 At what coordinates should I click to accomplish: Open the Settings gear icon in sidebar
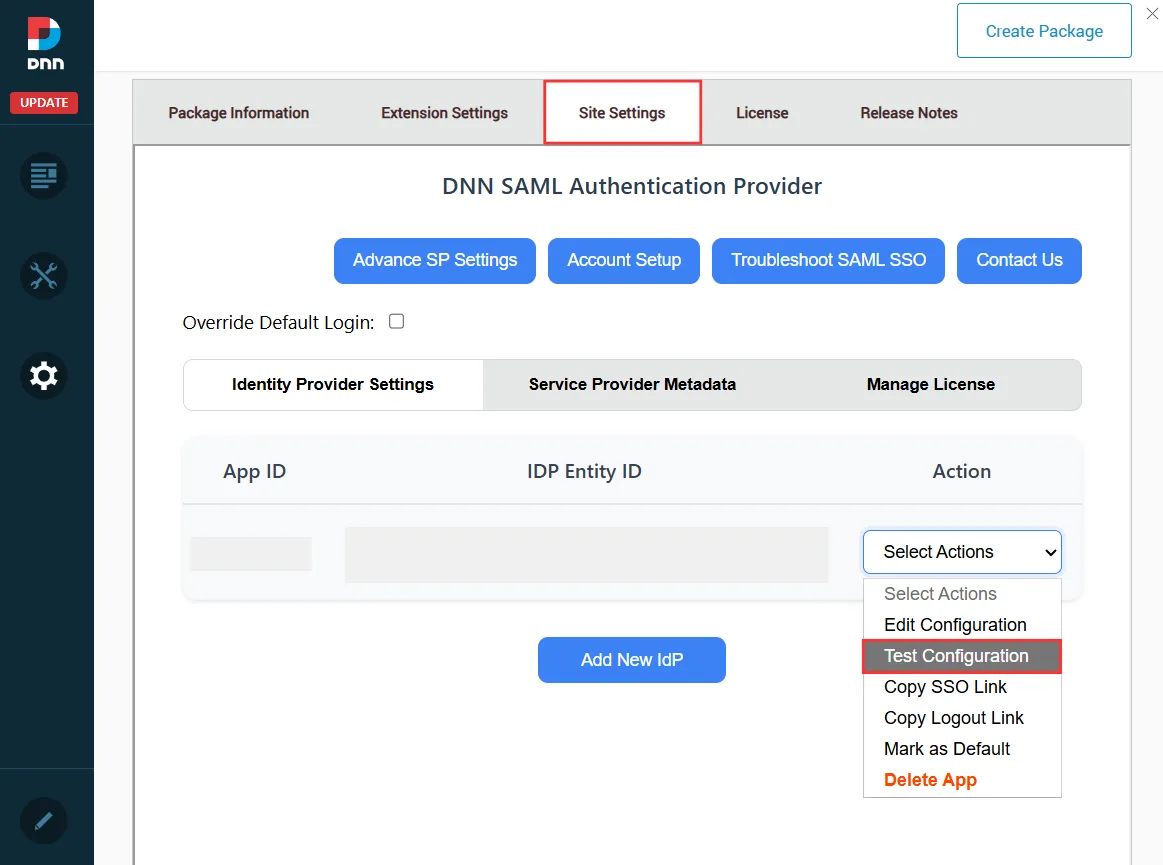[x=44, y=375]
